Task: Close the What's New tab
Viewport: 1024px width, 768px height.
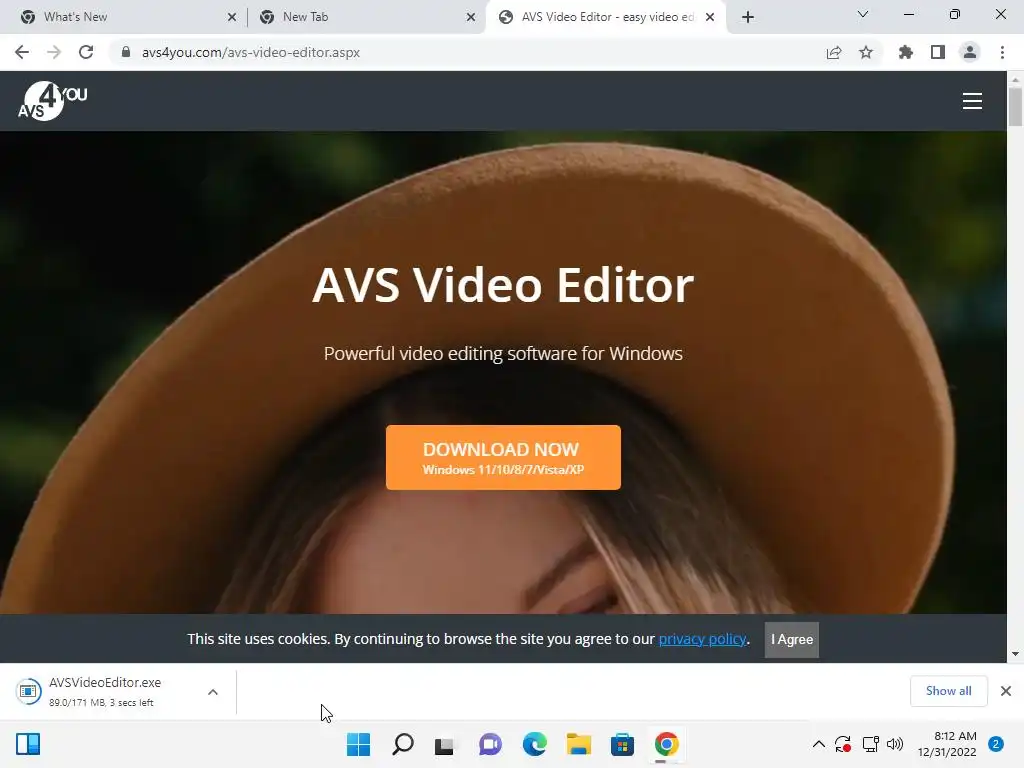Action: click(x=232, y=17)
